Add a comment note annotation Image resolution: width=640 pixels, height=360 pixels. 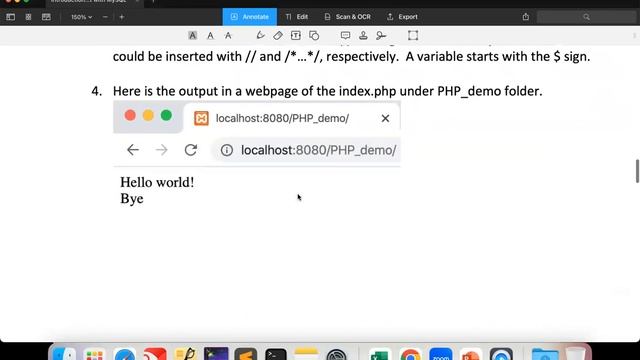(x=345, y=36)
